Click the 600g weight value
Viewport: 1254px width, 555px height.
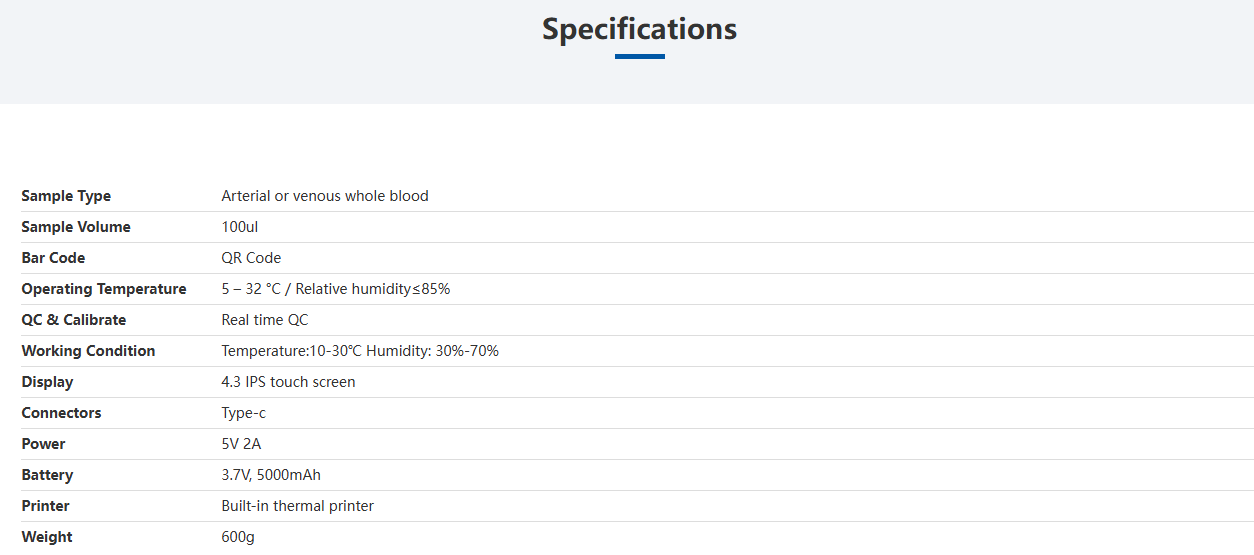coord(238,537)
